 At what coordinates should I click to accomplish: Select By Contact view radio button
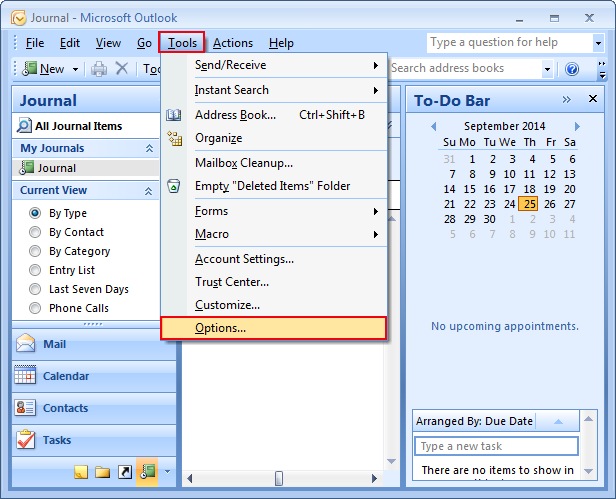(x=35, y=232)
